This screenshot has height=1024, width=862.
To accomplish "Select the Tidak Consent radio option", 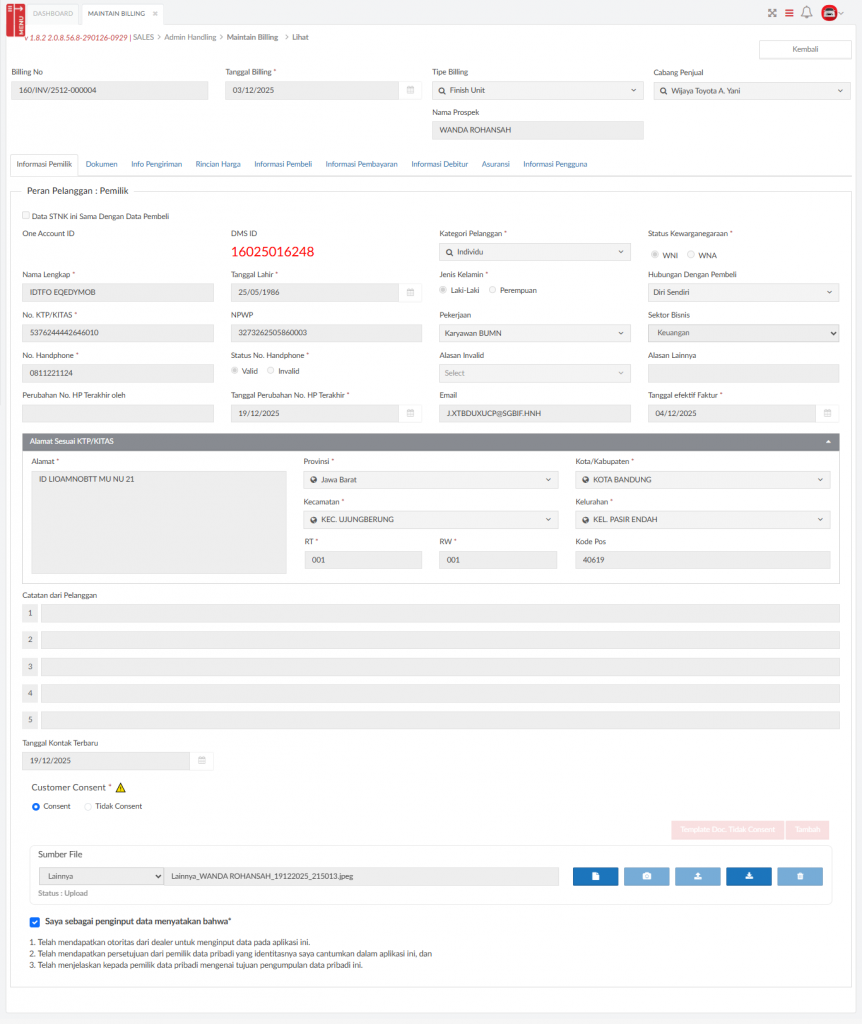I will 88,806.
